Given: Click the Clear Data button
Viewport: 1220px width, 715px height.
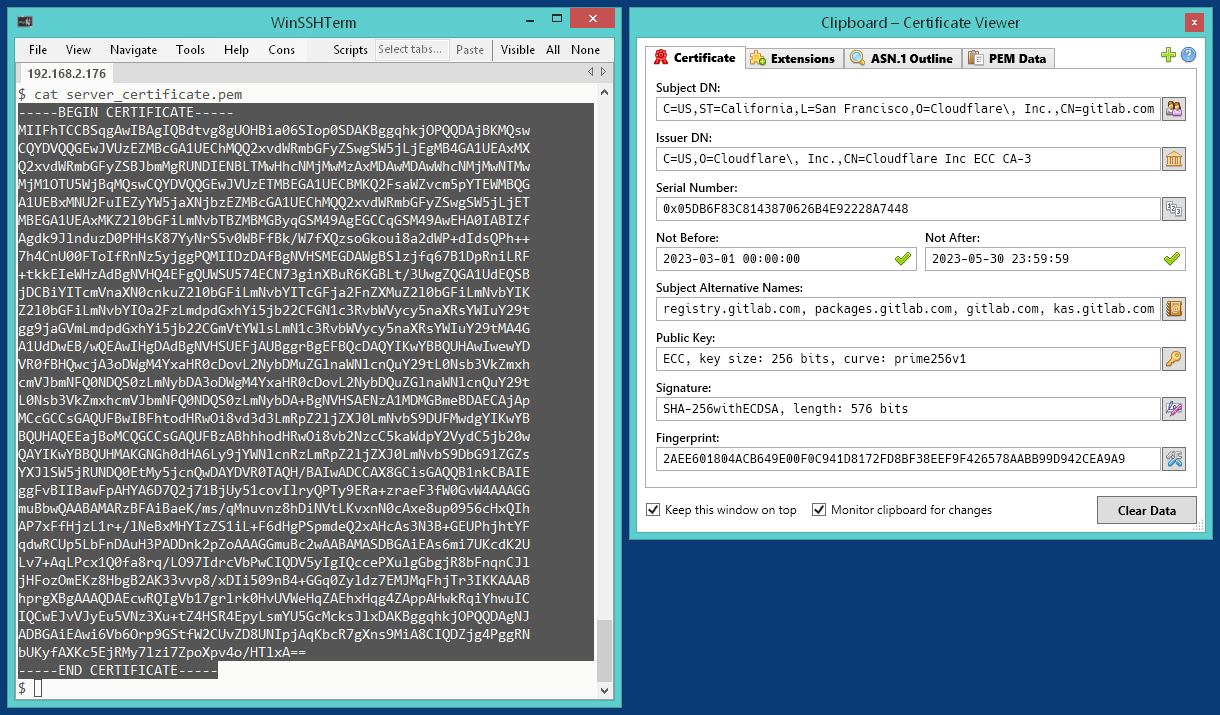Looking at the screenshot, I should pos(1147,510).
